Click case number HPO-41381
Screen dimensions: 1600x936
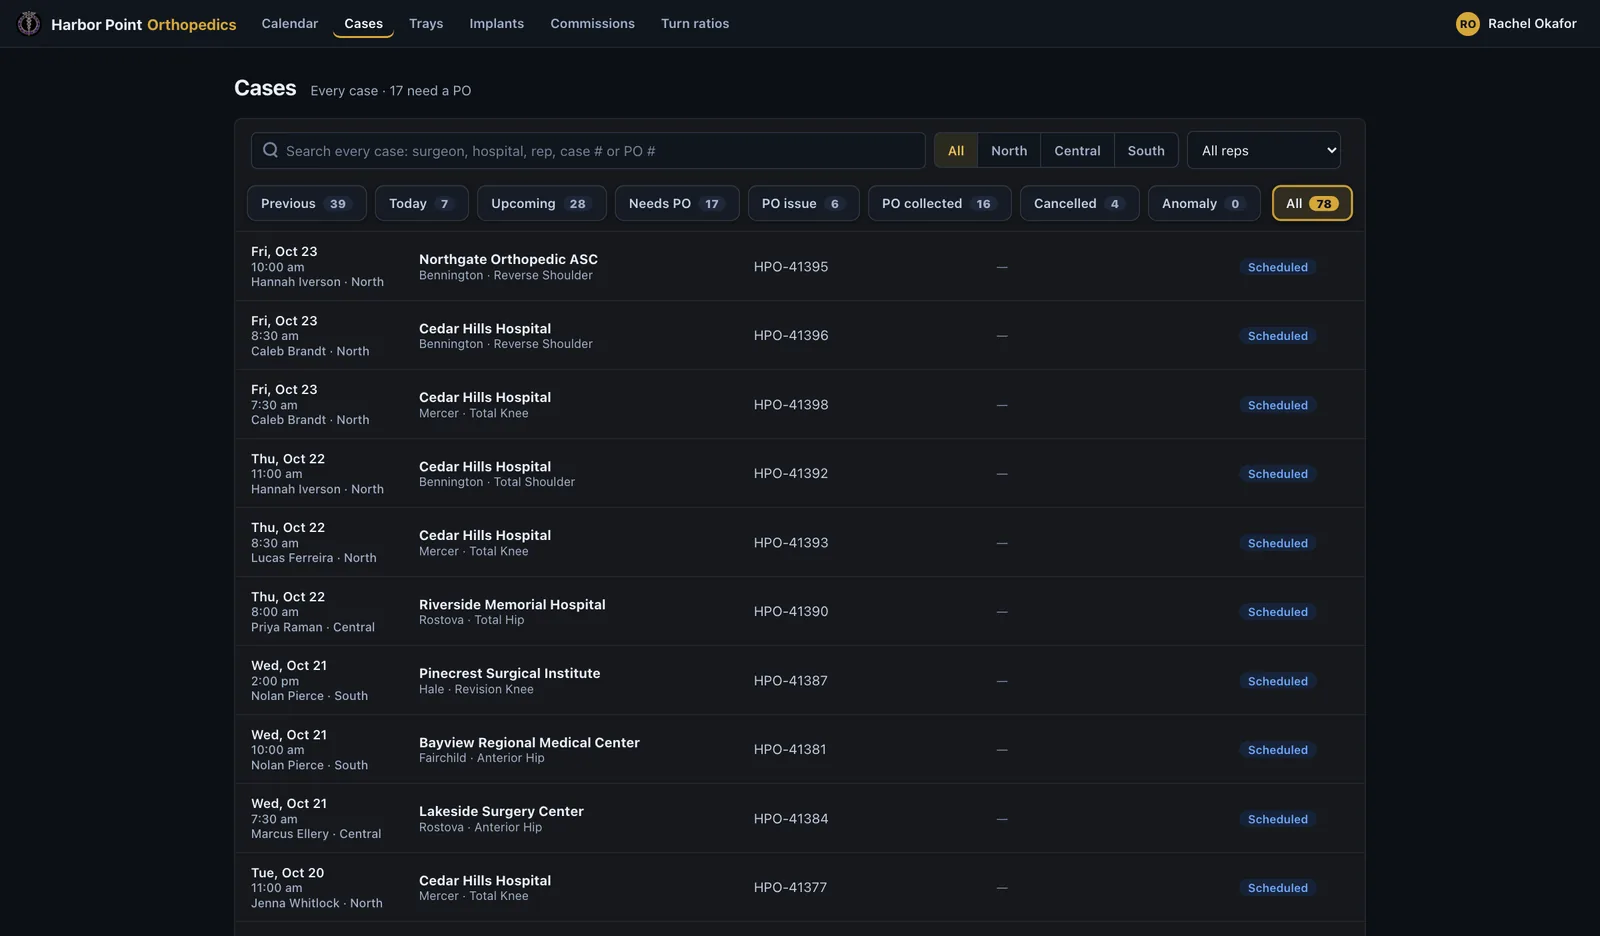pyautogui.click(x=790, y=749)
